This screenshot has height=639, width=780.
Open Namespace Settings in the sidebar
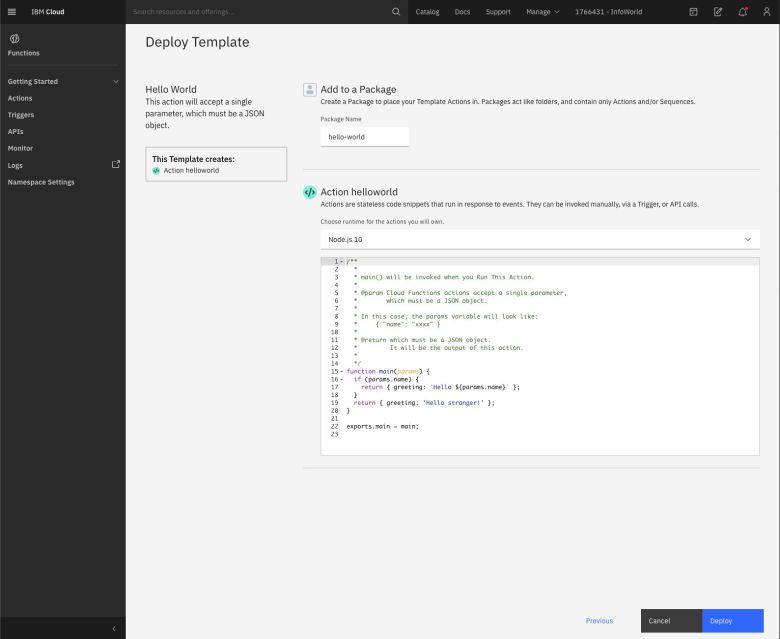[x=41, y=182]
